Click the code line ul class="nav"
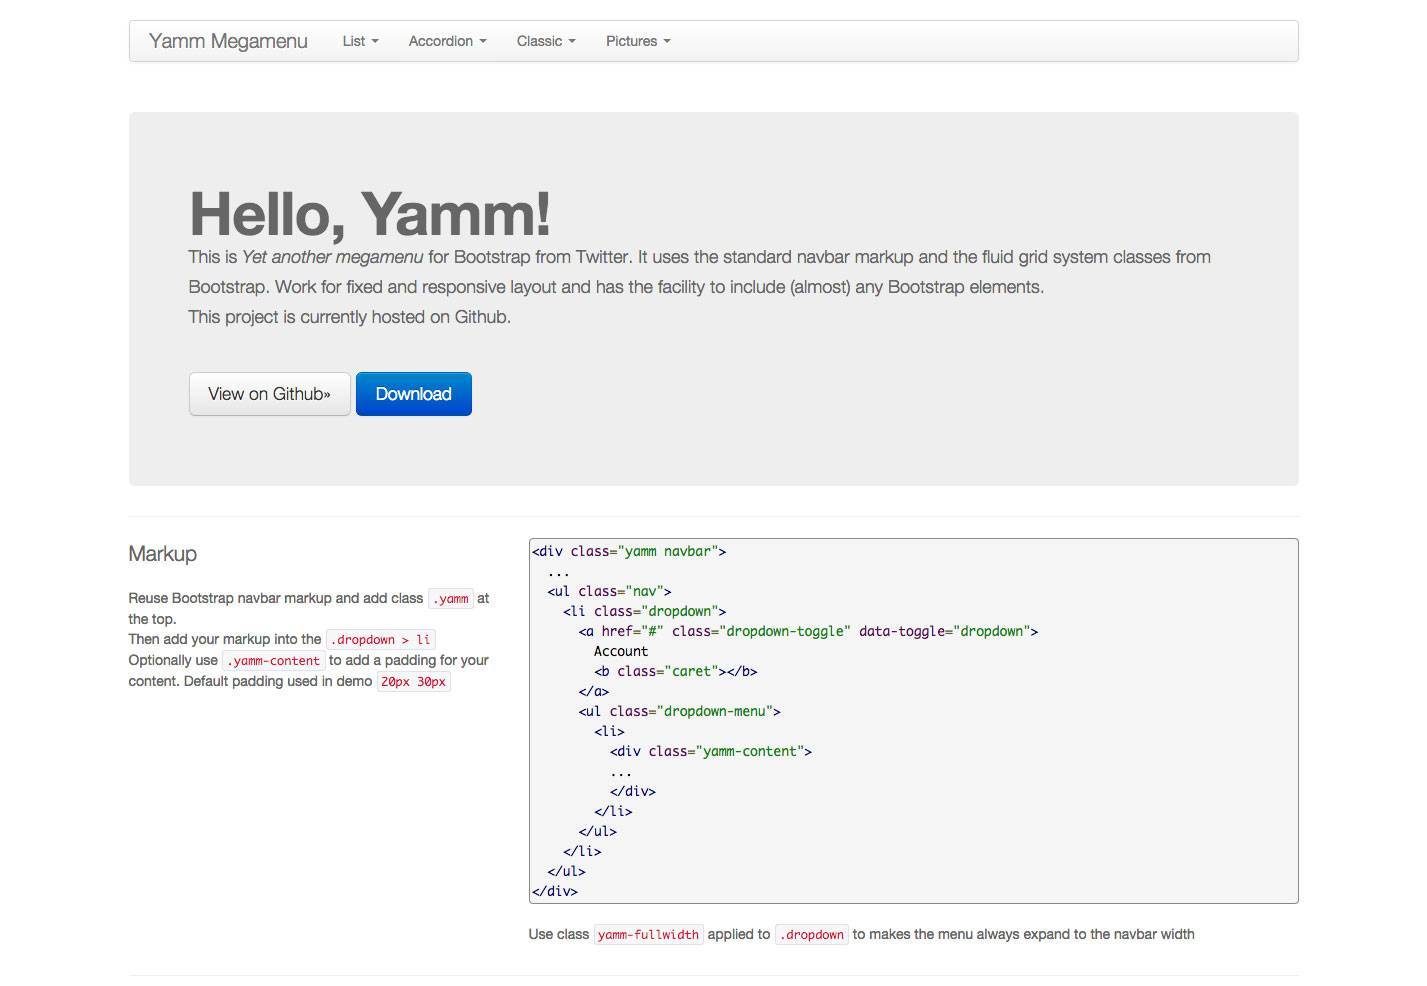The height and width of the screenshot is (986, 1427). [609, 591]
